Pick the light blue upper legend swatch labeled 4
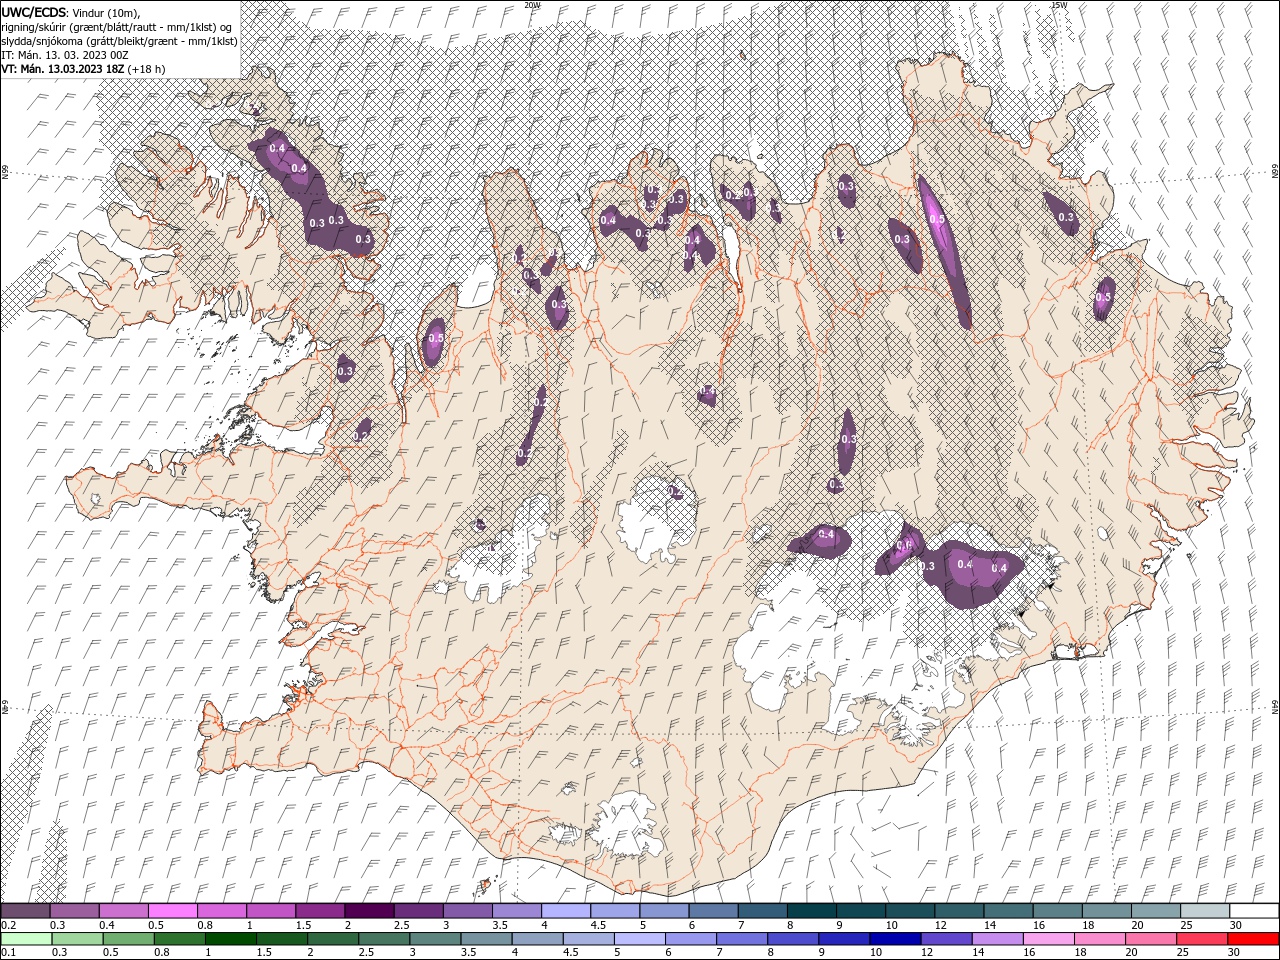The width and height of the screenshot is (1280, 960). point(565,911)
